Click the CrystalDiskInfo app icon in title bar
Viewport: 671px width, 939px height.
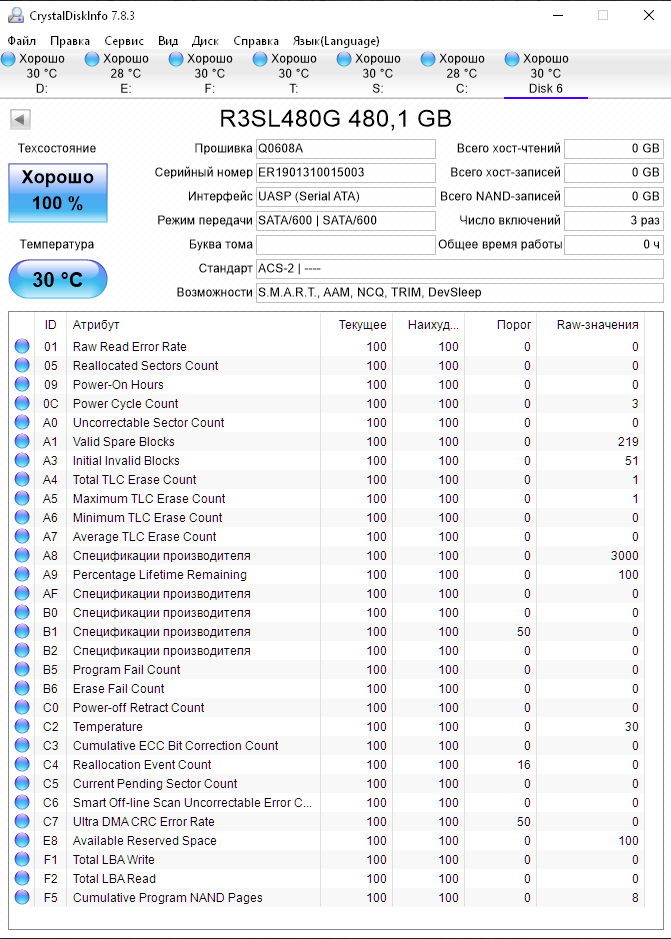[16, 15]
